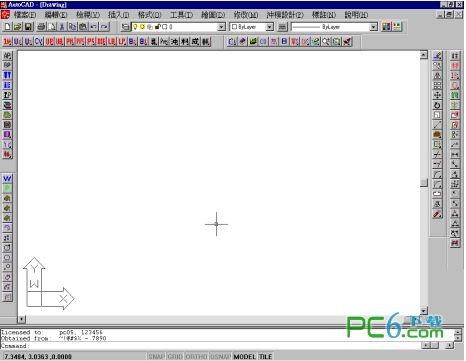Click the LB icon in die-design toolbar
This screenshot has width=466, height=361.
(x=112, y=42)
